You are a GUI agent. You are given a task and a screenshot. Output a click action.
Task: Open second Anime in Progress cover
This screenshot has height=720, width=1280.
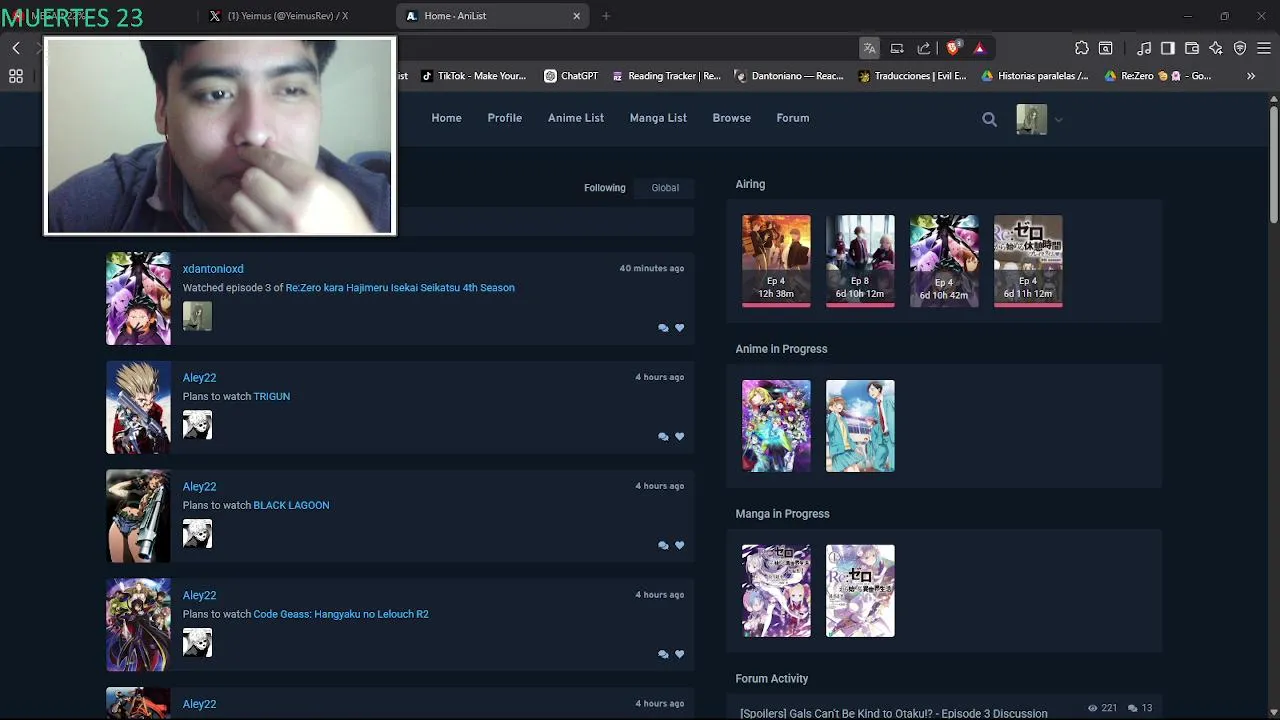860,426
